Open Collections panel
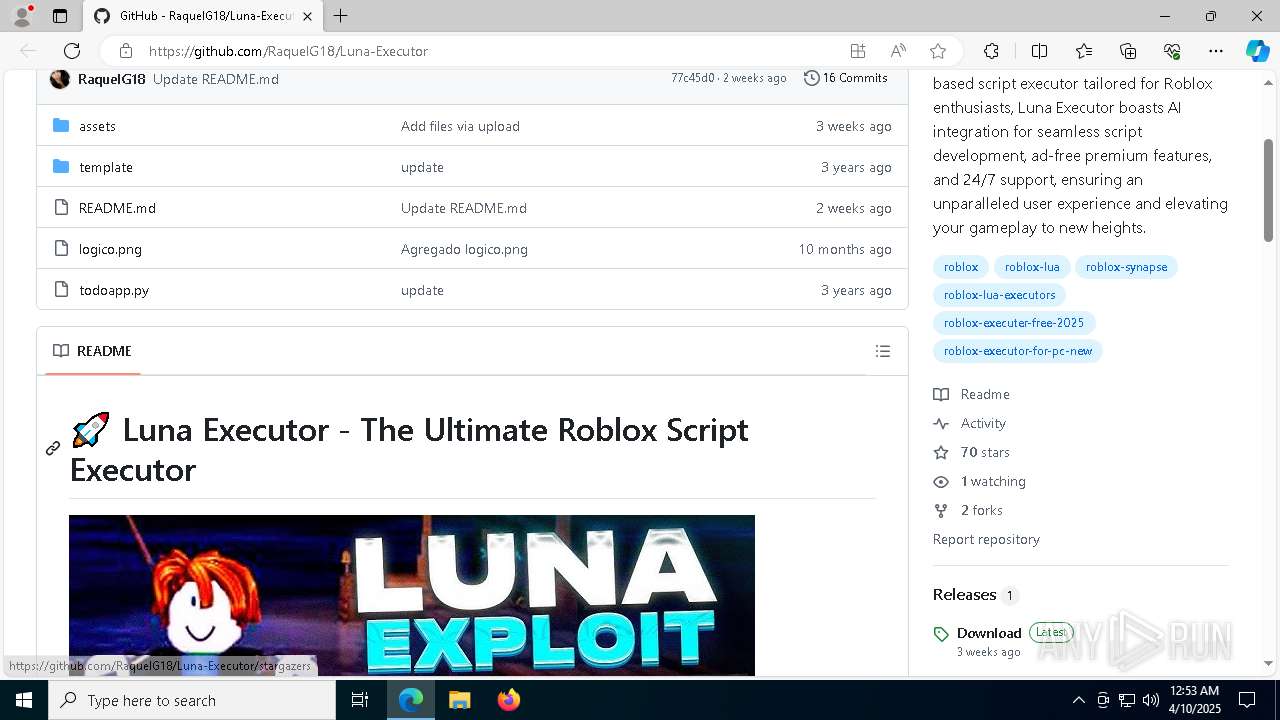1280x720 pixels. click(1128, 51)
